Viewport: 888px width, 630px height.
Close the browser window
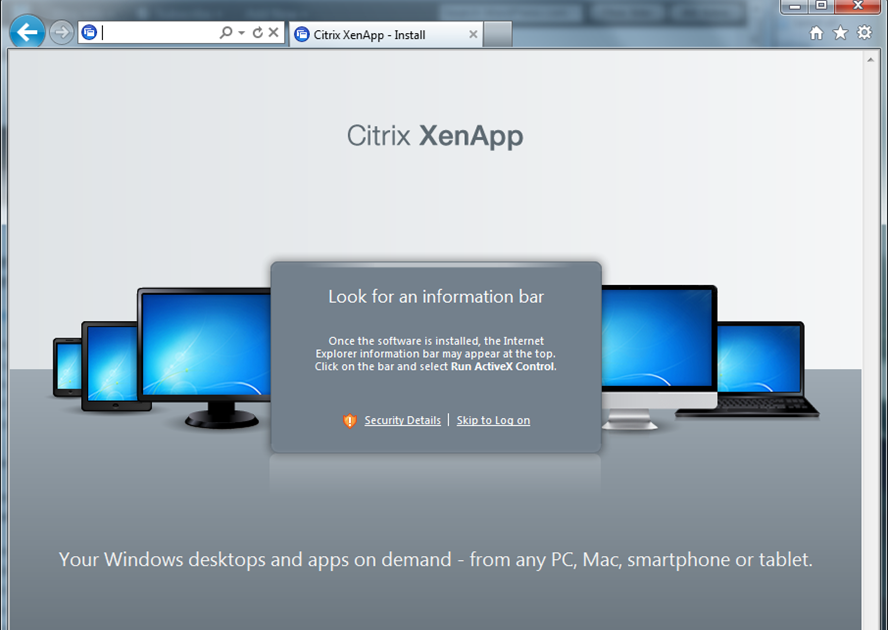[x=858, y=6]
